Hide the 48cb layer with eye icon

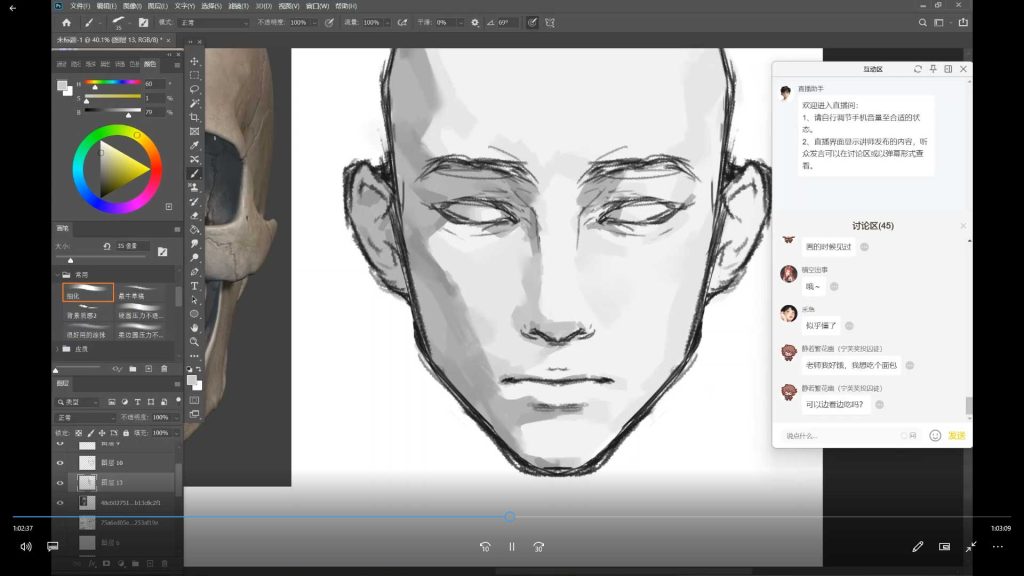60,503
